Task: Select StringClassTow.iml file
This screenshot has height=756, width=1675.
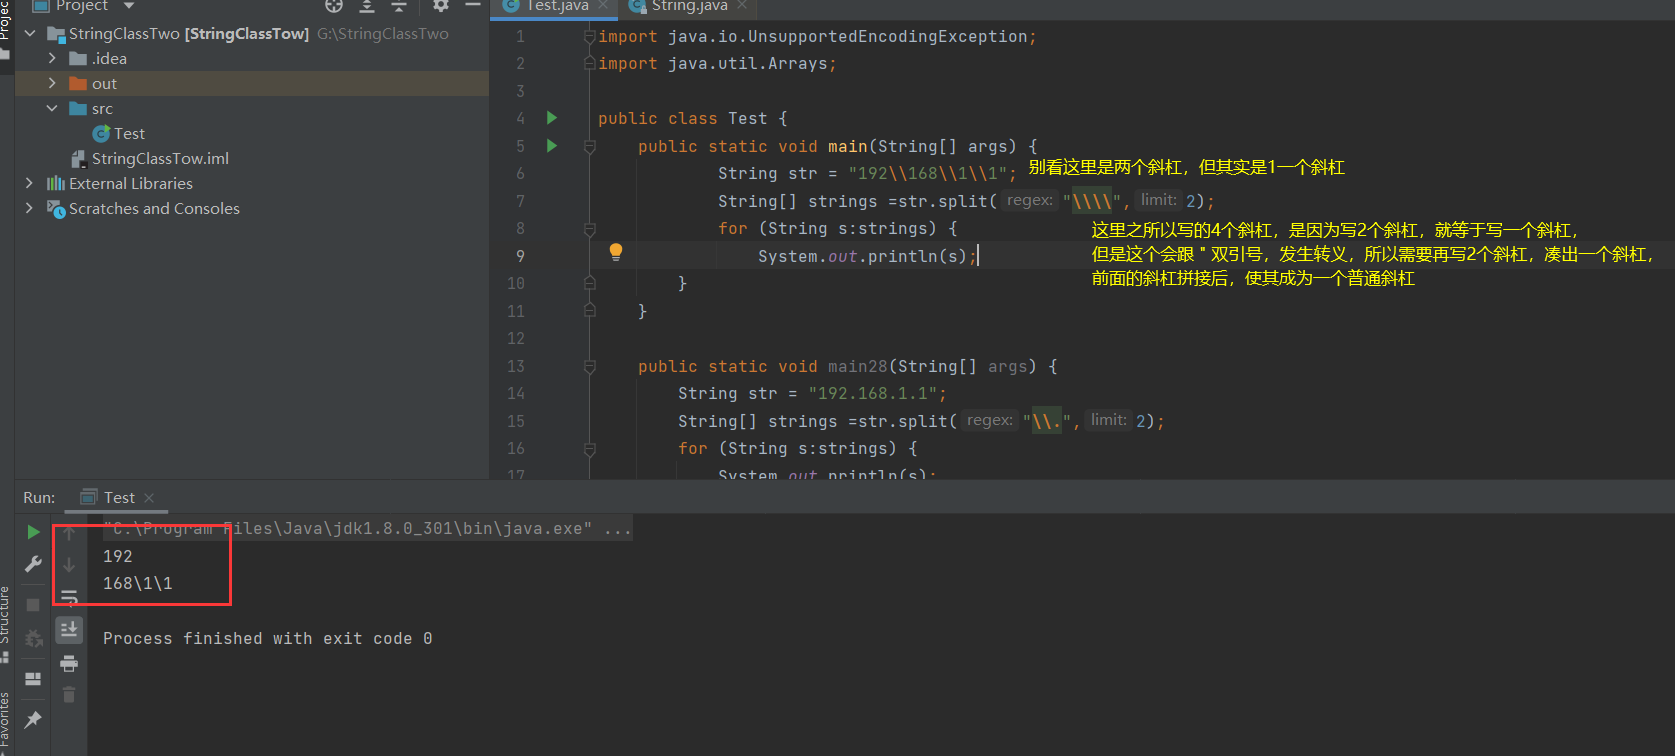Action: pyautogui.click(x=160, y=158)
